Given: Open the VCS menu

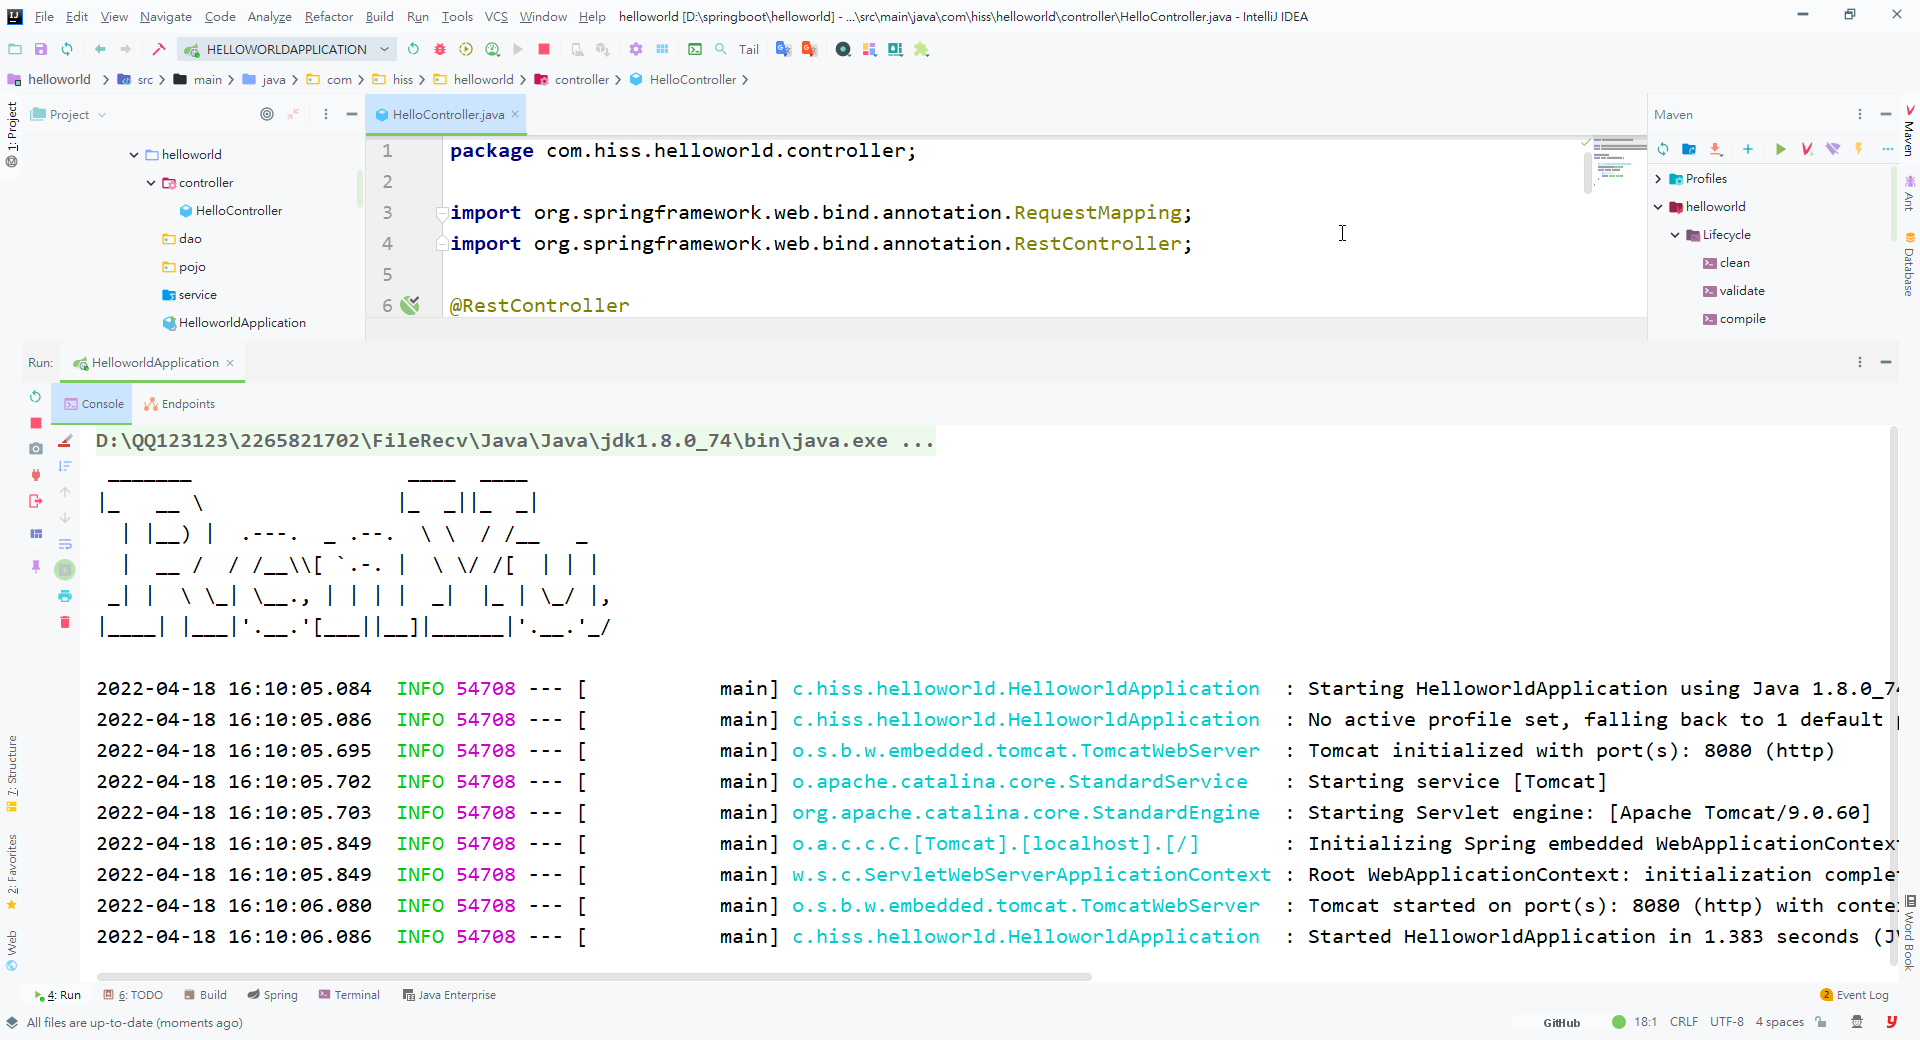Looking at the screenshot, I should point(496,16).
